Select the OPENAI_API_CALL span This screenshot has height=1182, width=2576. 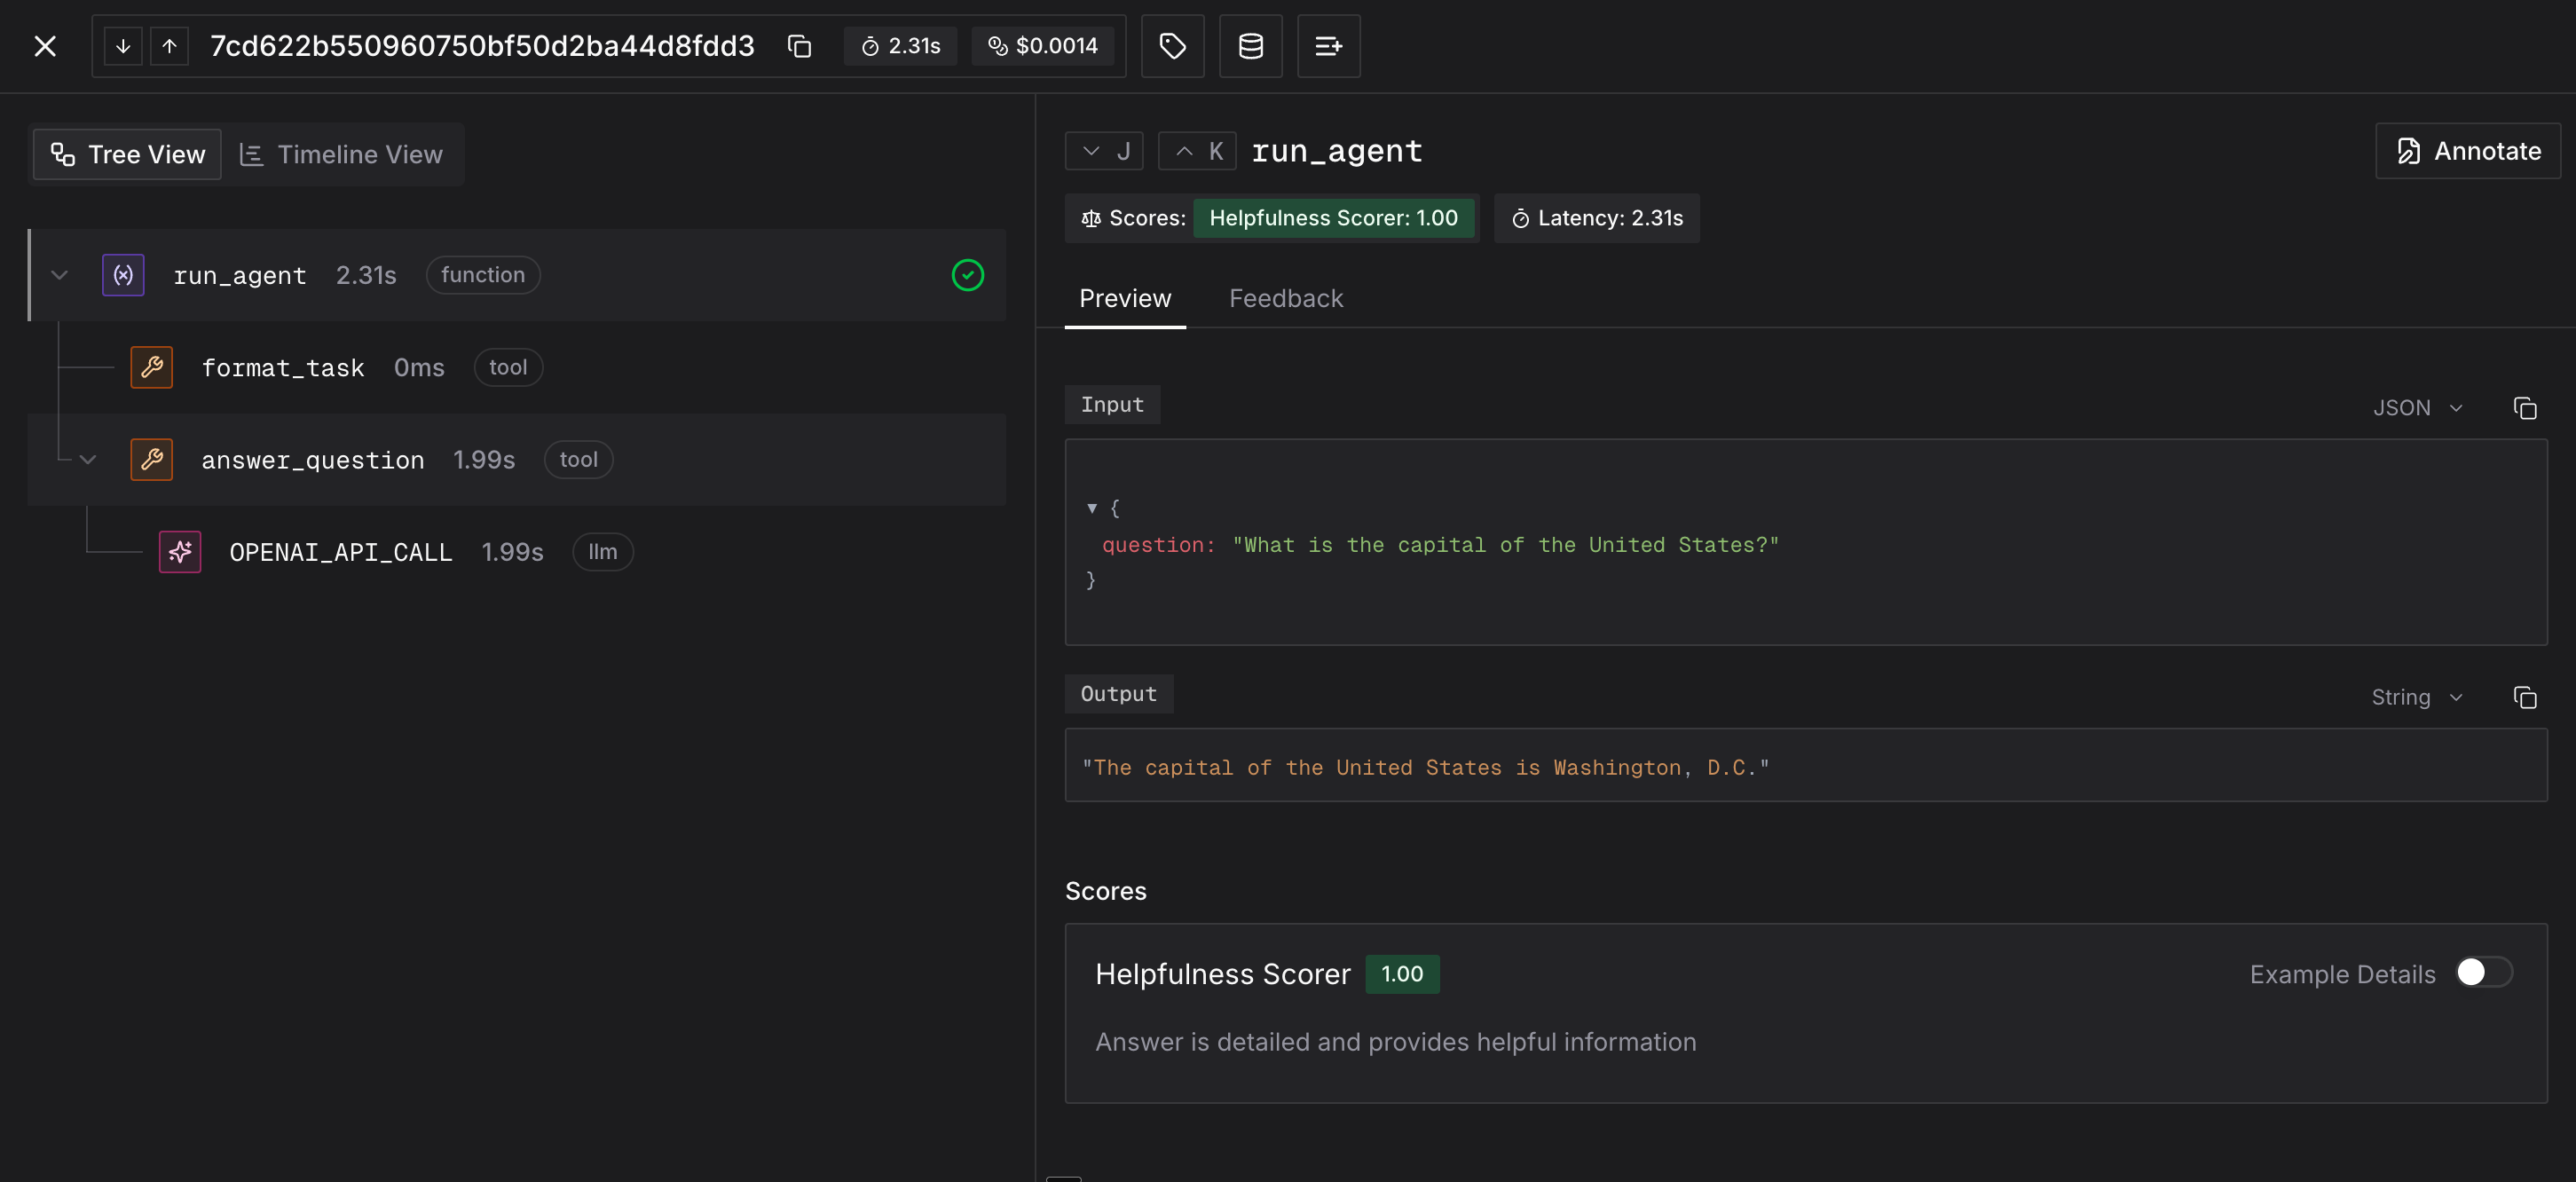pos(340,552)
